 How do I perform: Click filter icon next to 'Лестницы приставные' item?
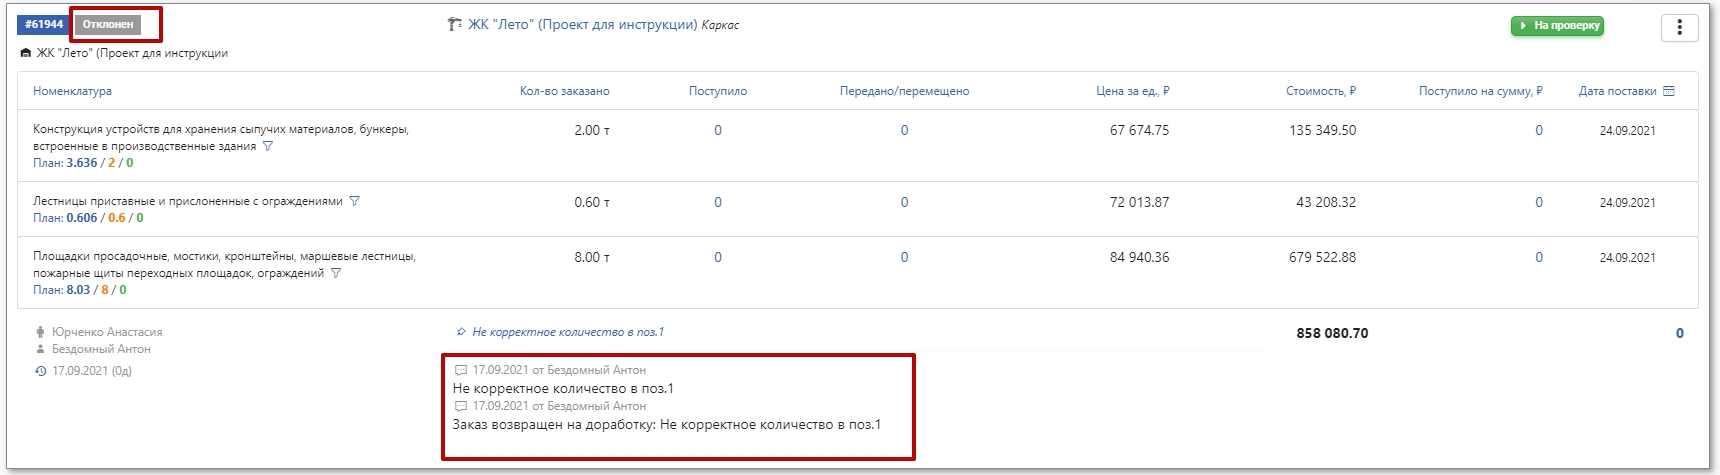pos(354,201)
